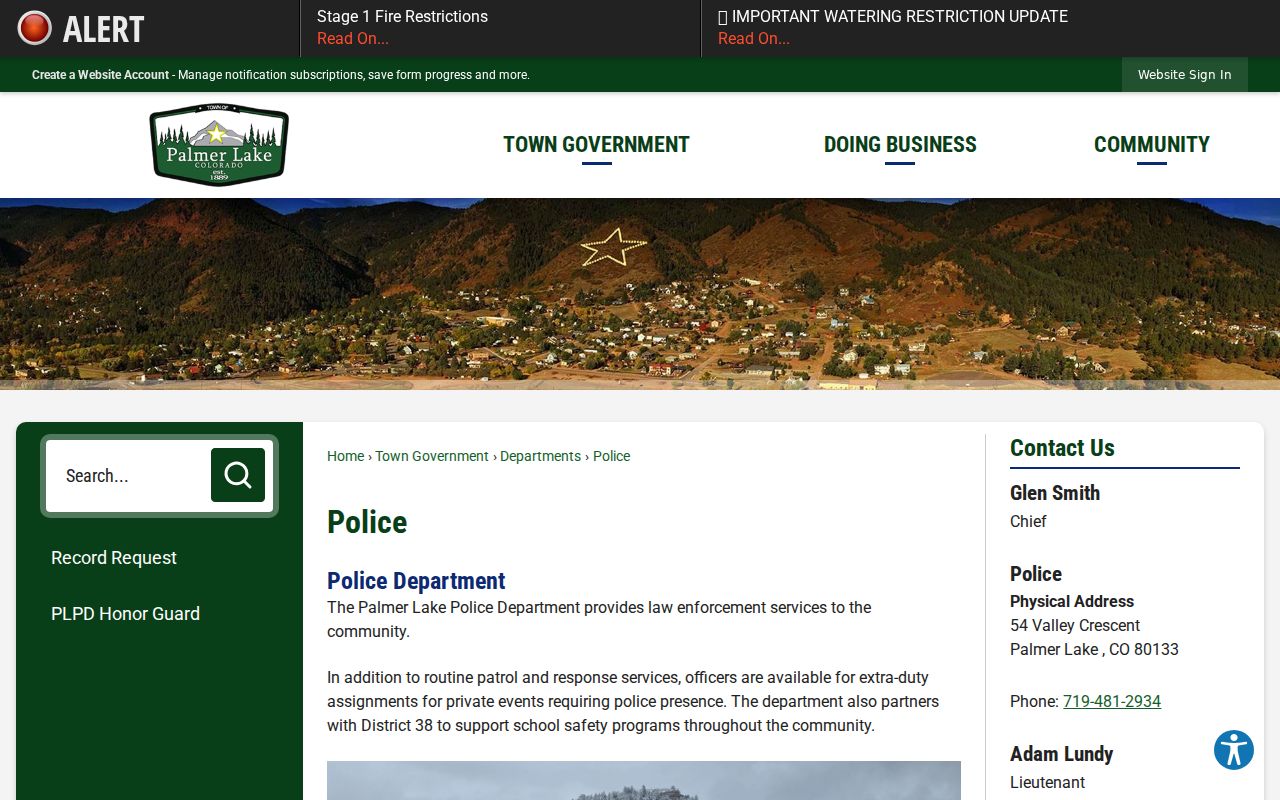Click the Police Department subheading
1280x800 pixels.
pos(416,581)
